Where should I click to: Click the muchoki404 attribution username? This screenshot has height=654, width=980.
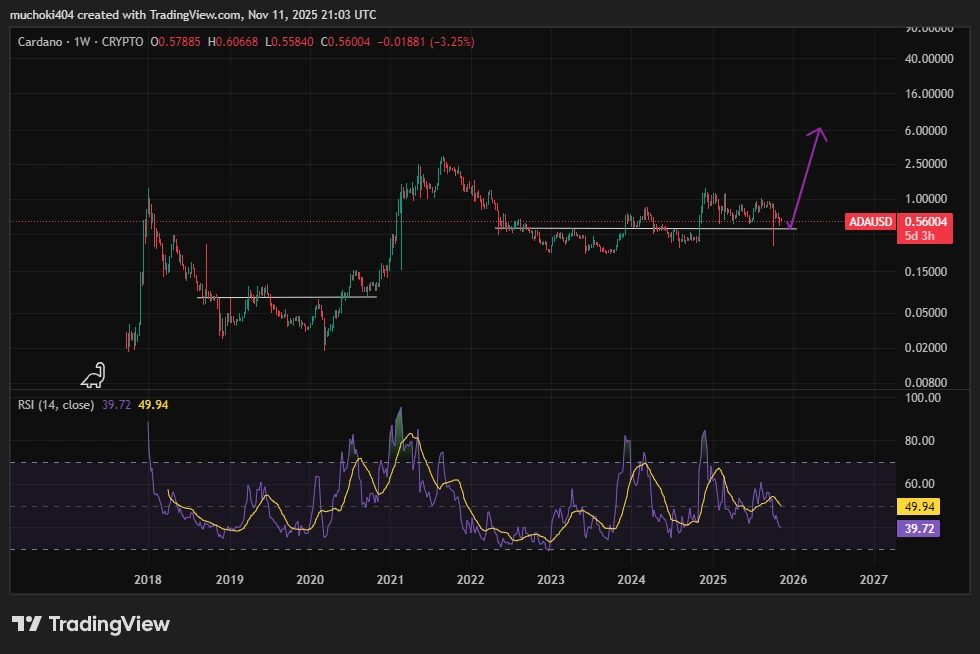tap(43, 14)
